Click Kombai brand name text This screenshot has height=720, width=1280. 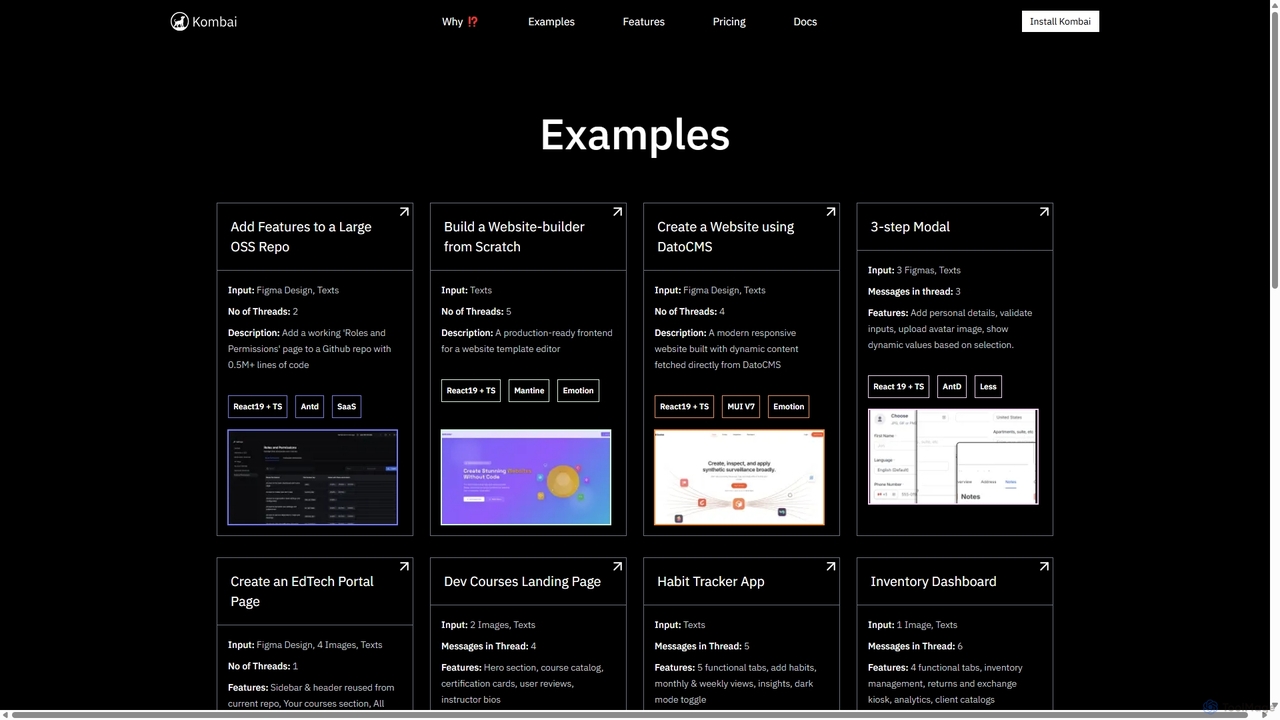215,22
